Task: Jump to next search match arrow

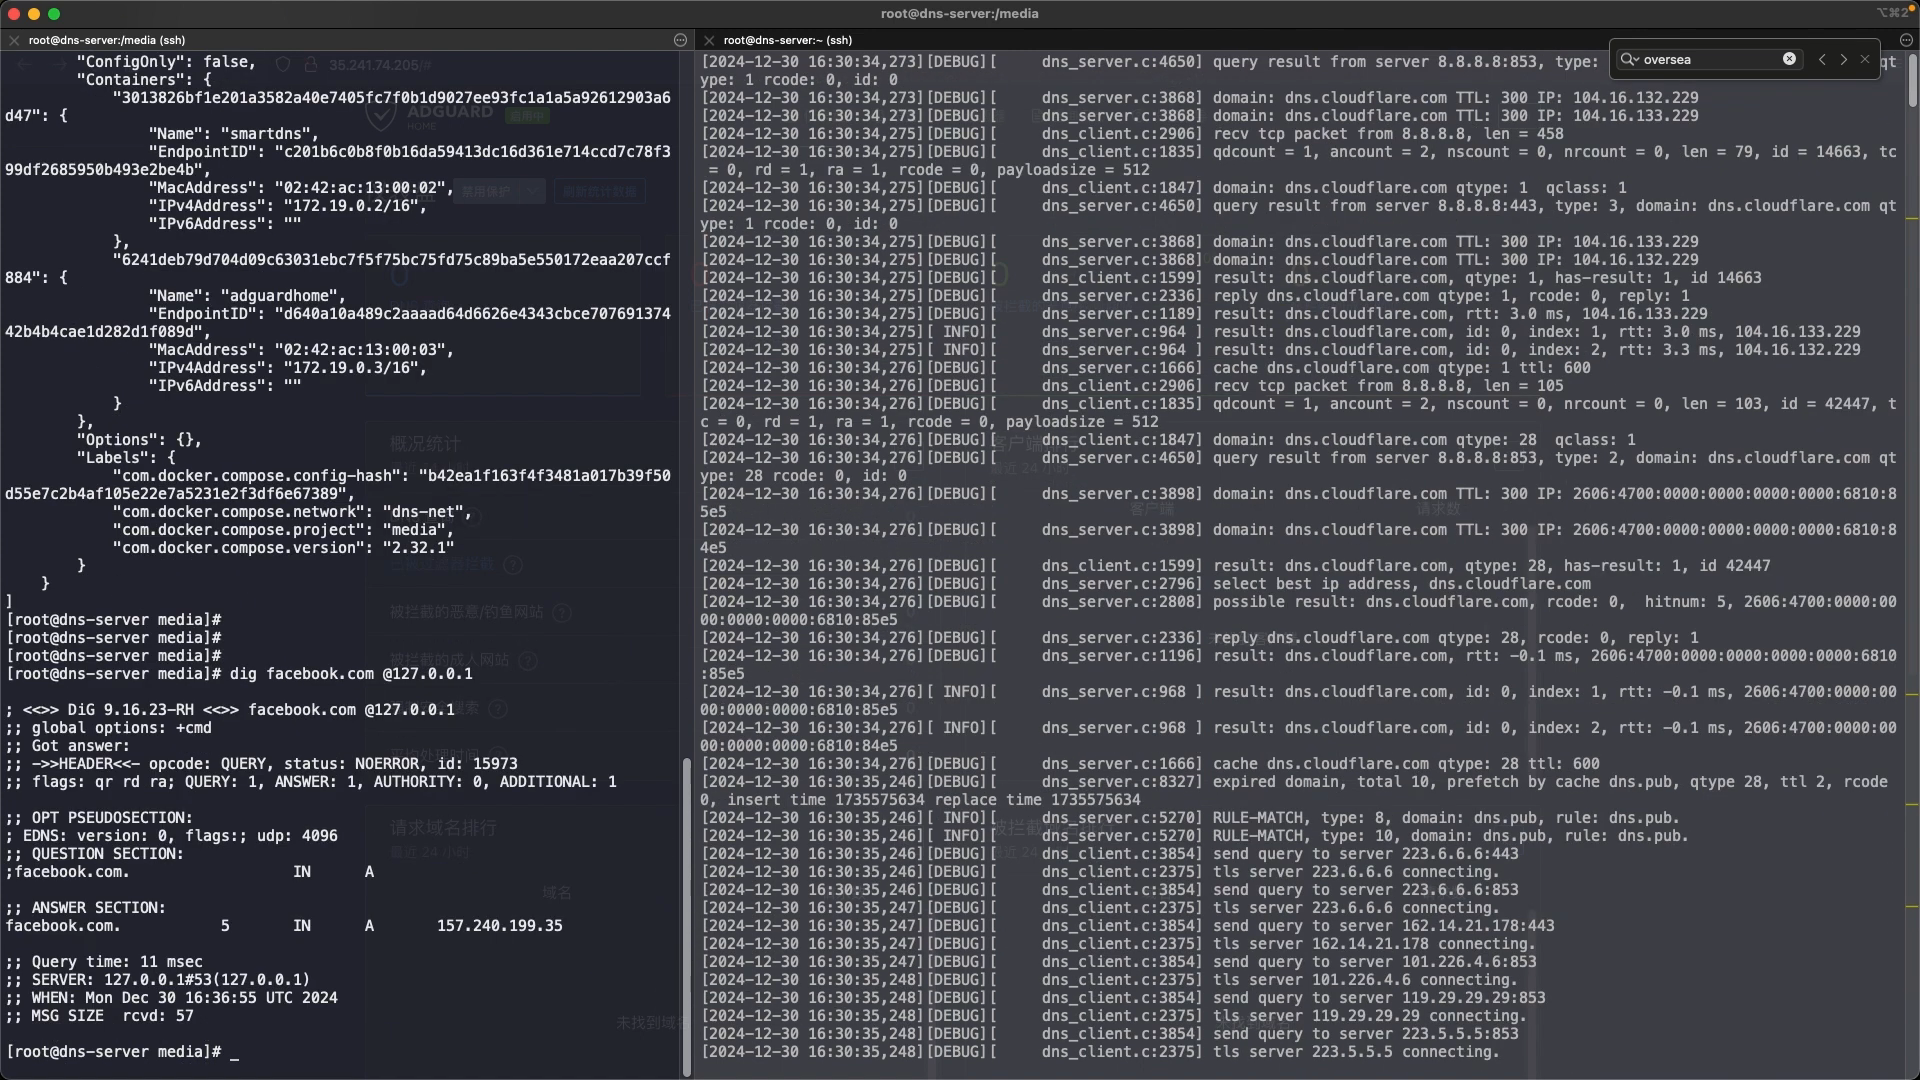Action: tap(1844, 59)
